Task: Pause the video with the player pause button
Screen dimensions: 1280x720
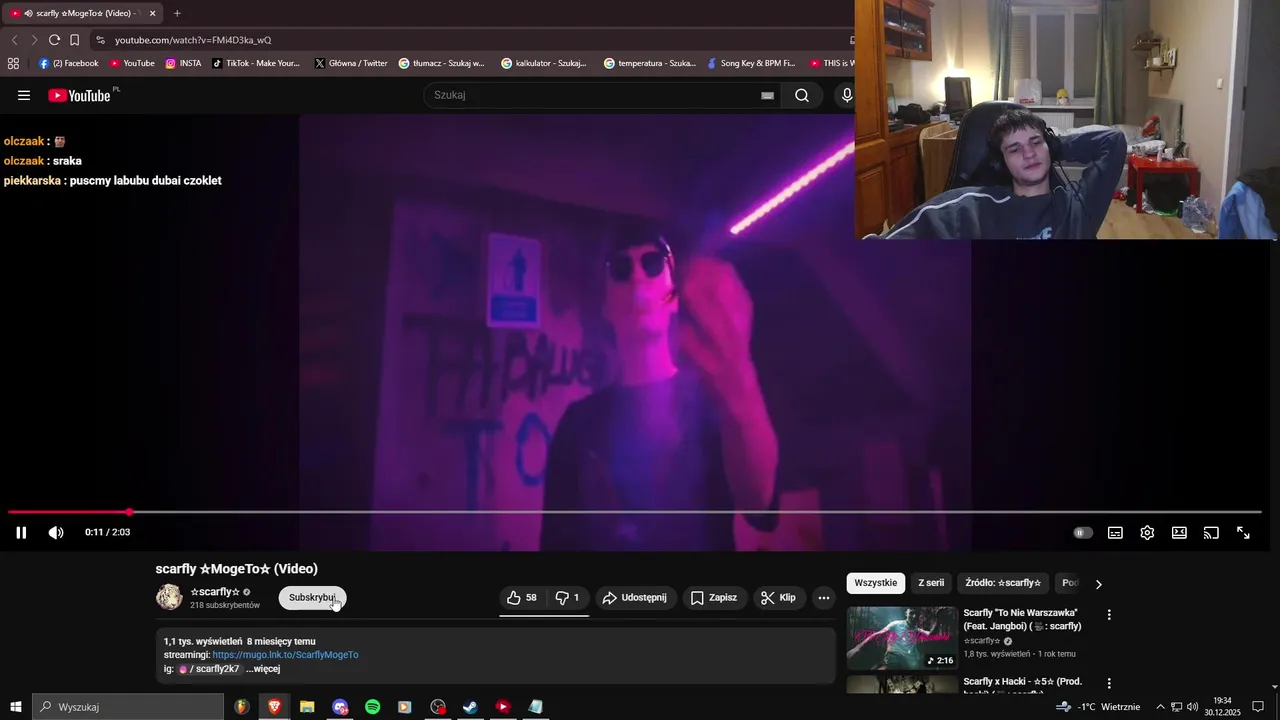Action: pos(21,532)
